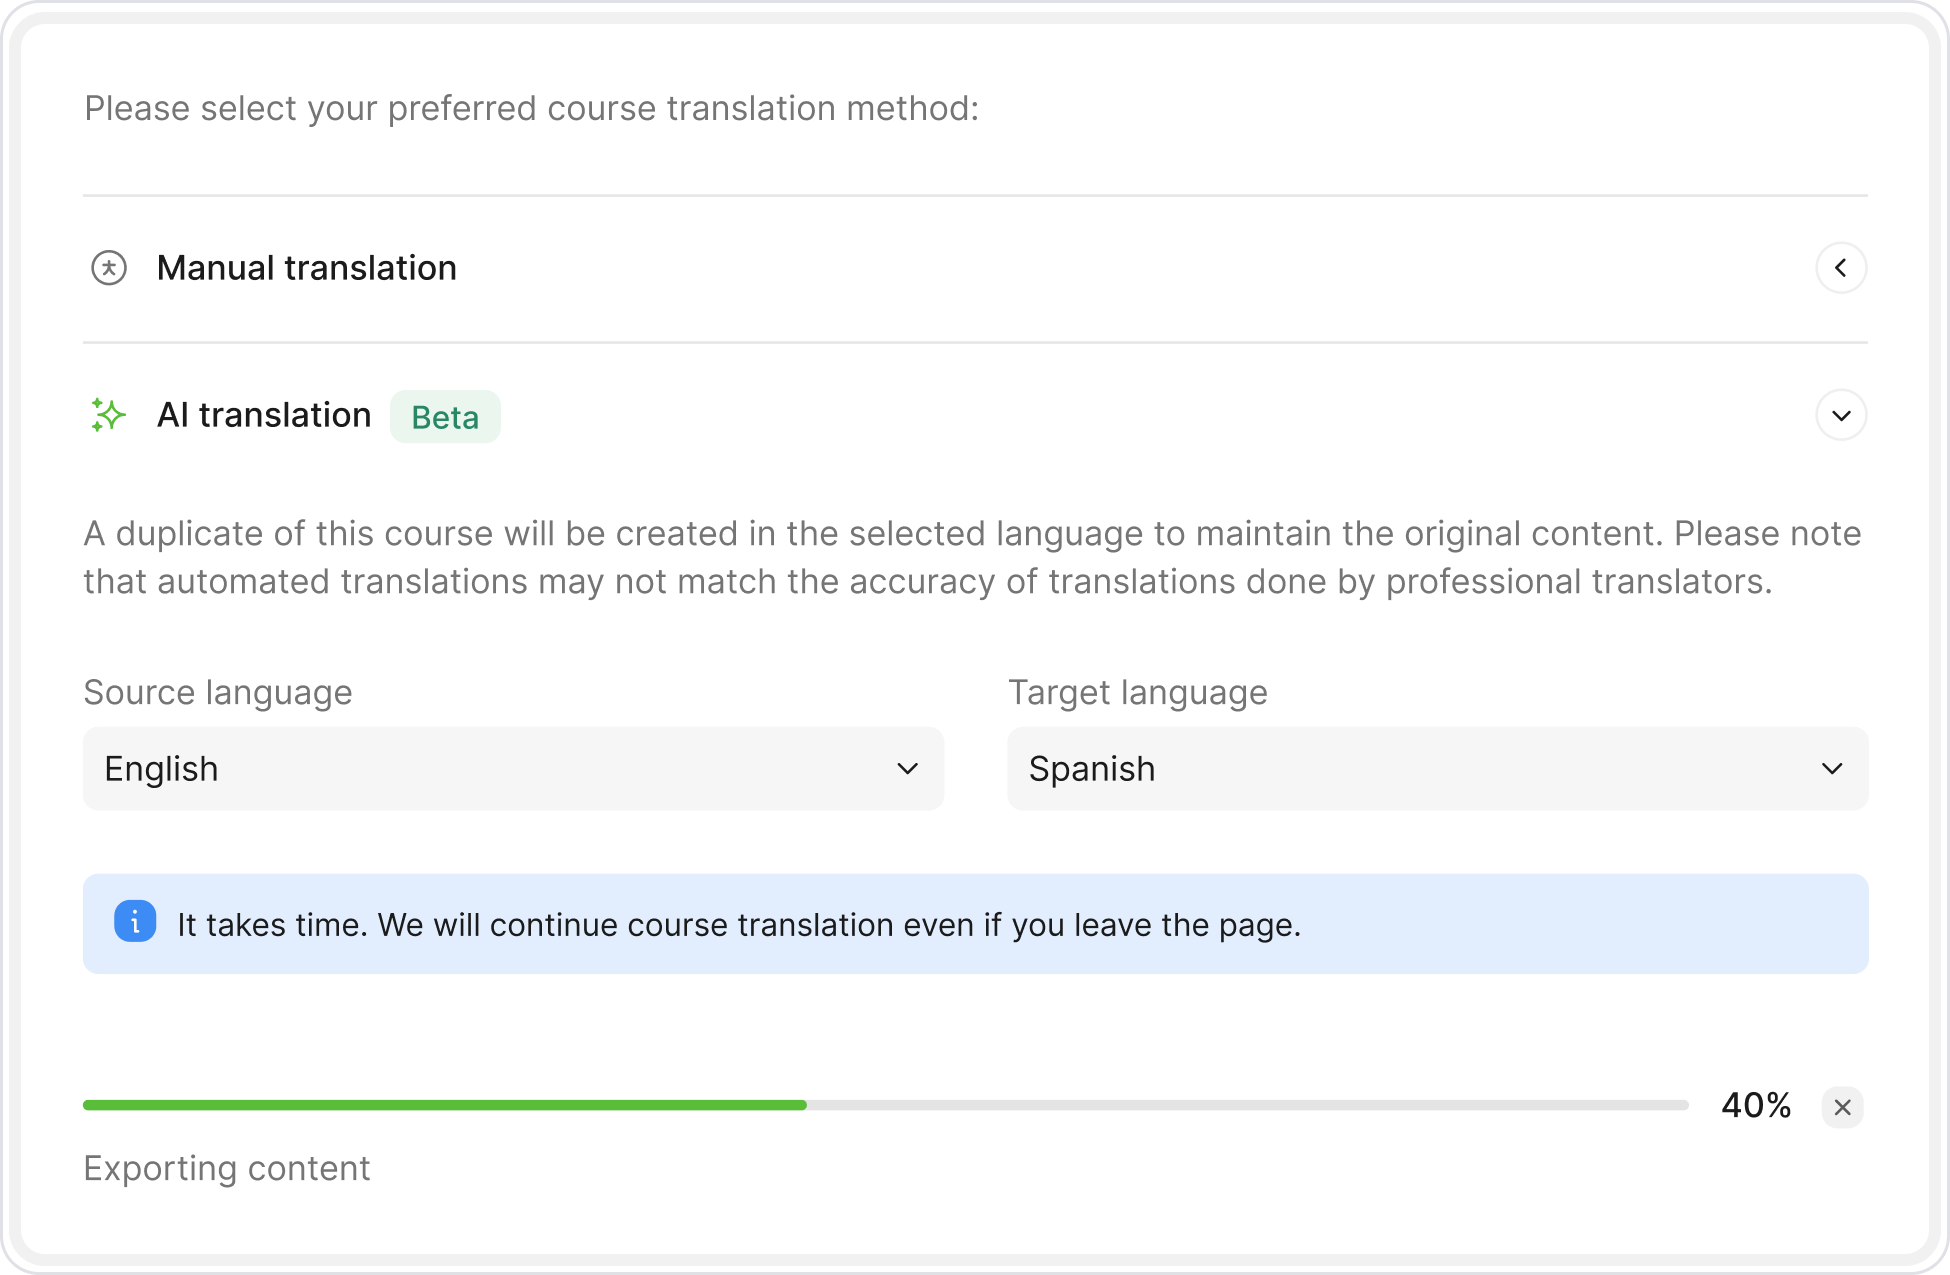Expand the Manual translation section chevron
The width and height of the screenshot is (1950, 1275).
coord(1841,268)
